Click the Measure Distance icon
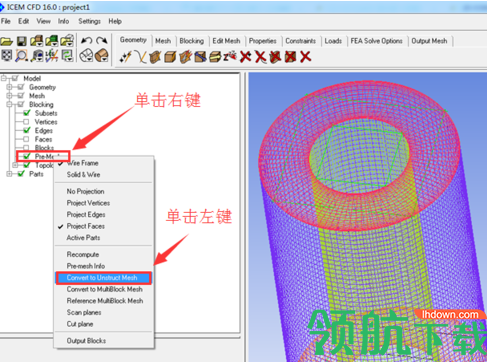 pyautogui.click(x=37, y=56)
